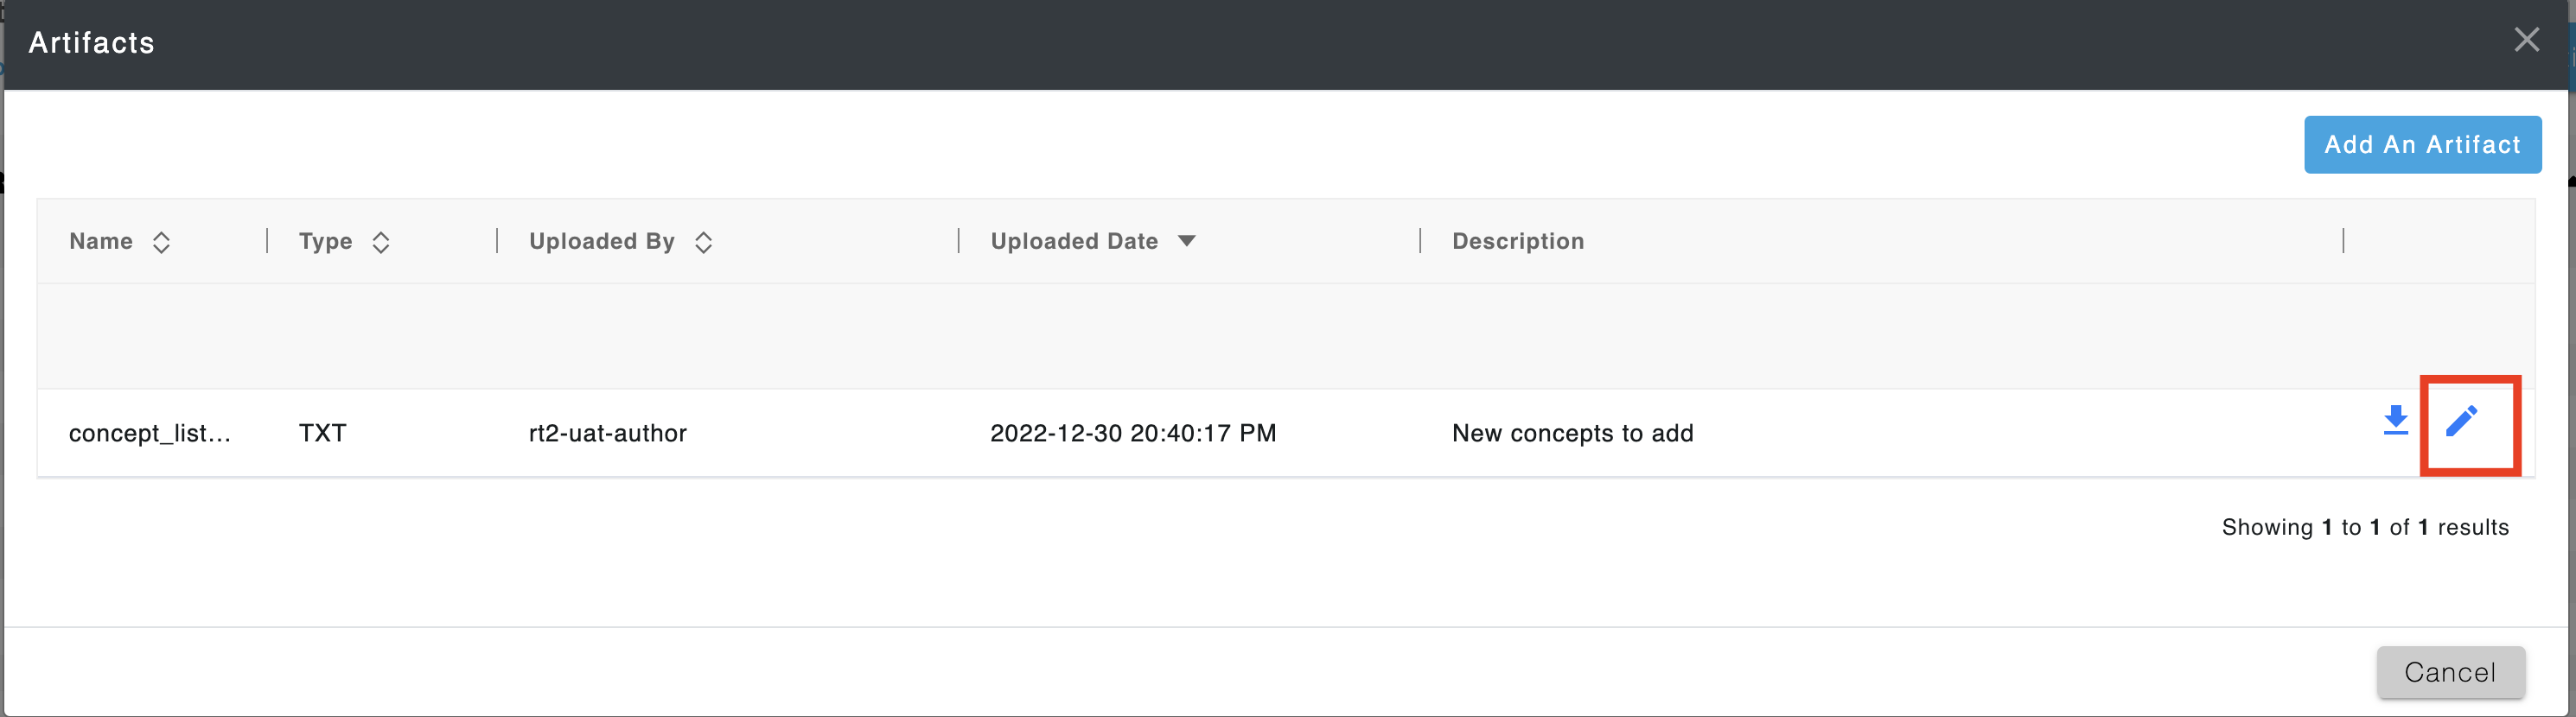Select the concept_list… file name cell
Image resolution: width=2576 pixels, height=717 pixels.
pyautogui.click(x=150, y=433)
